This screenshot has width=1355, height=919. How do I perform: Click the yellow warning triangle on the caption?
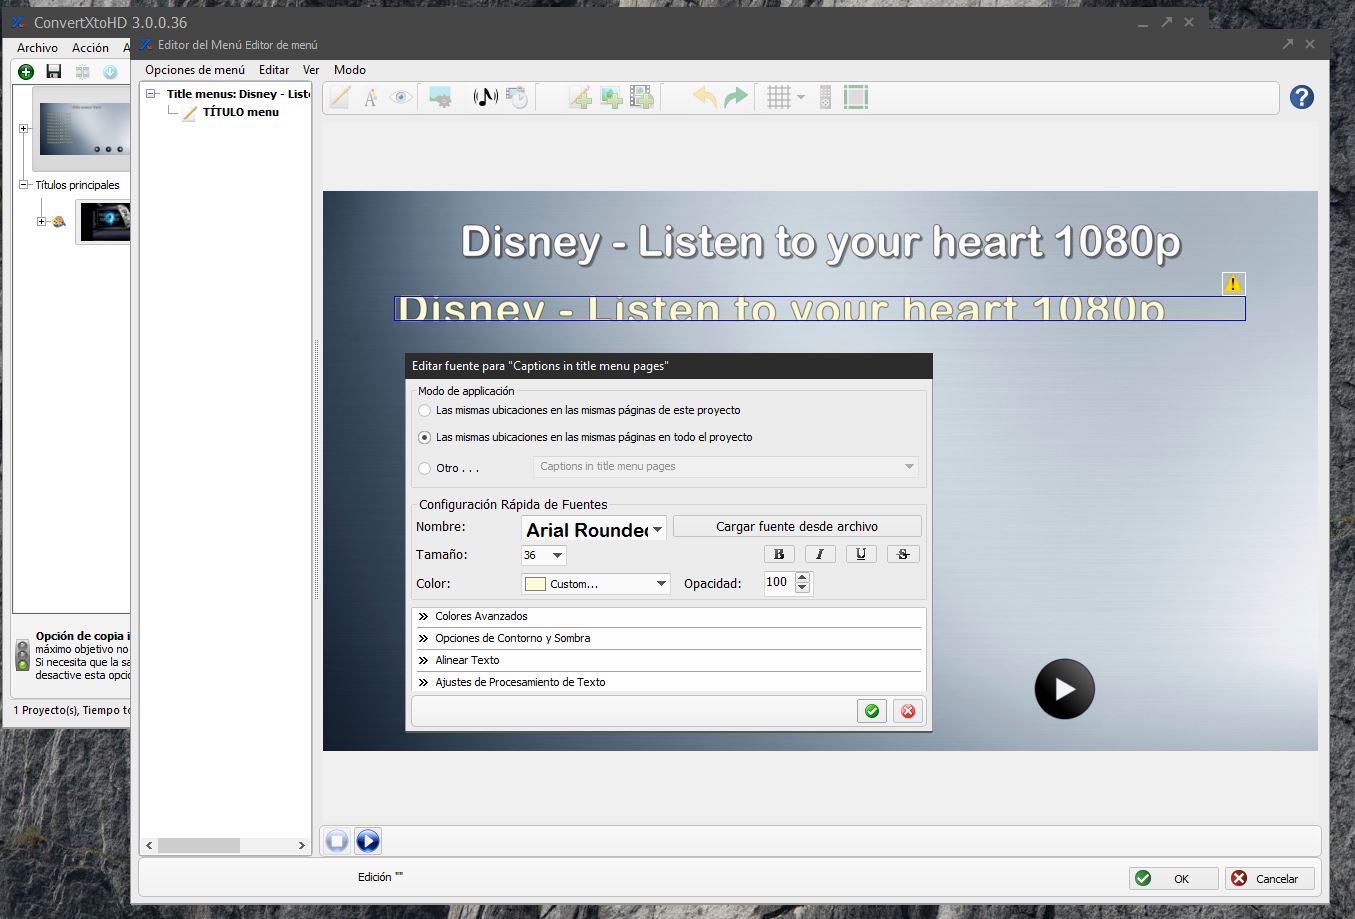coord(1233,284)
